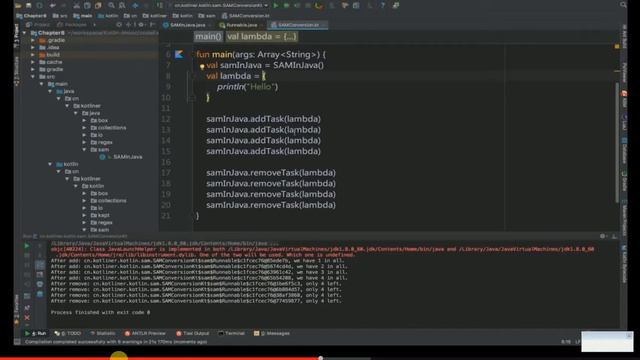
Task: Collapse the src folder arrow
Action: tap(33, 77)
